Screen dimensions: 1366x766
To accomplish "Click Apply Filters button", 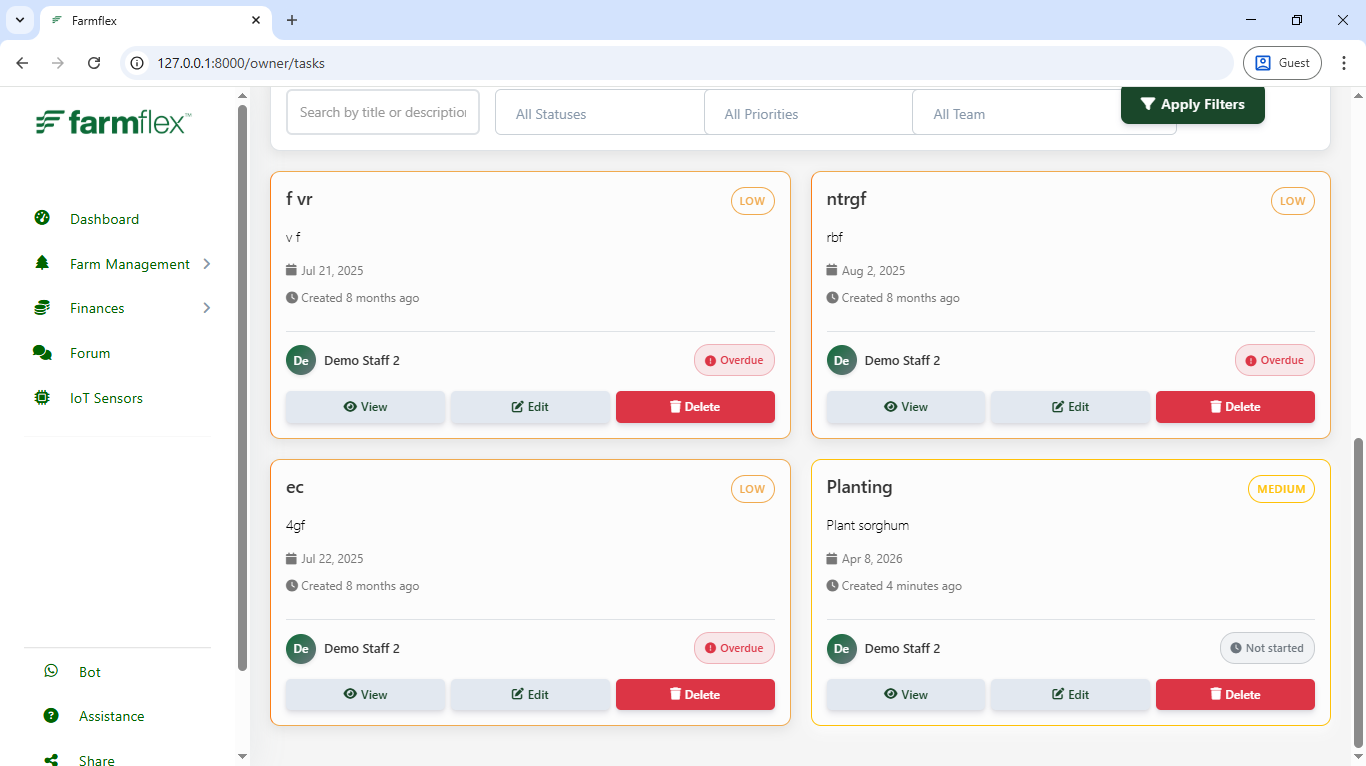I will [x=1193, y=104].
